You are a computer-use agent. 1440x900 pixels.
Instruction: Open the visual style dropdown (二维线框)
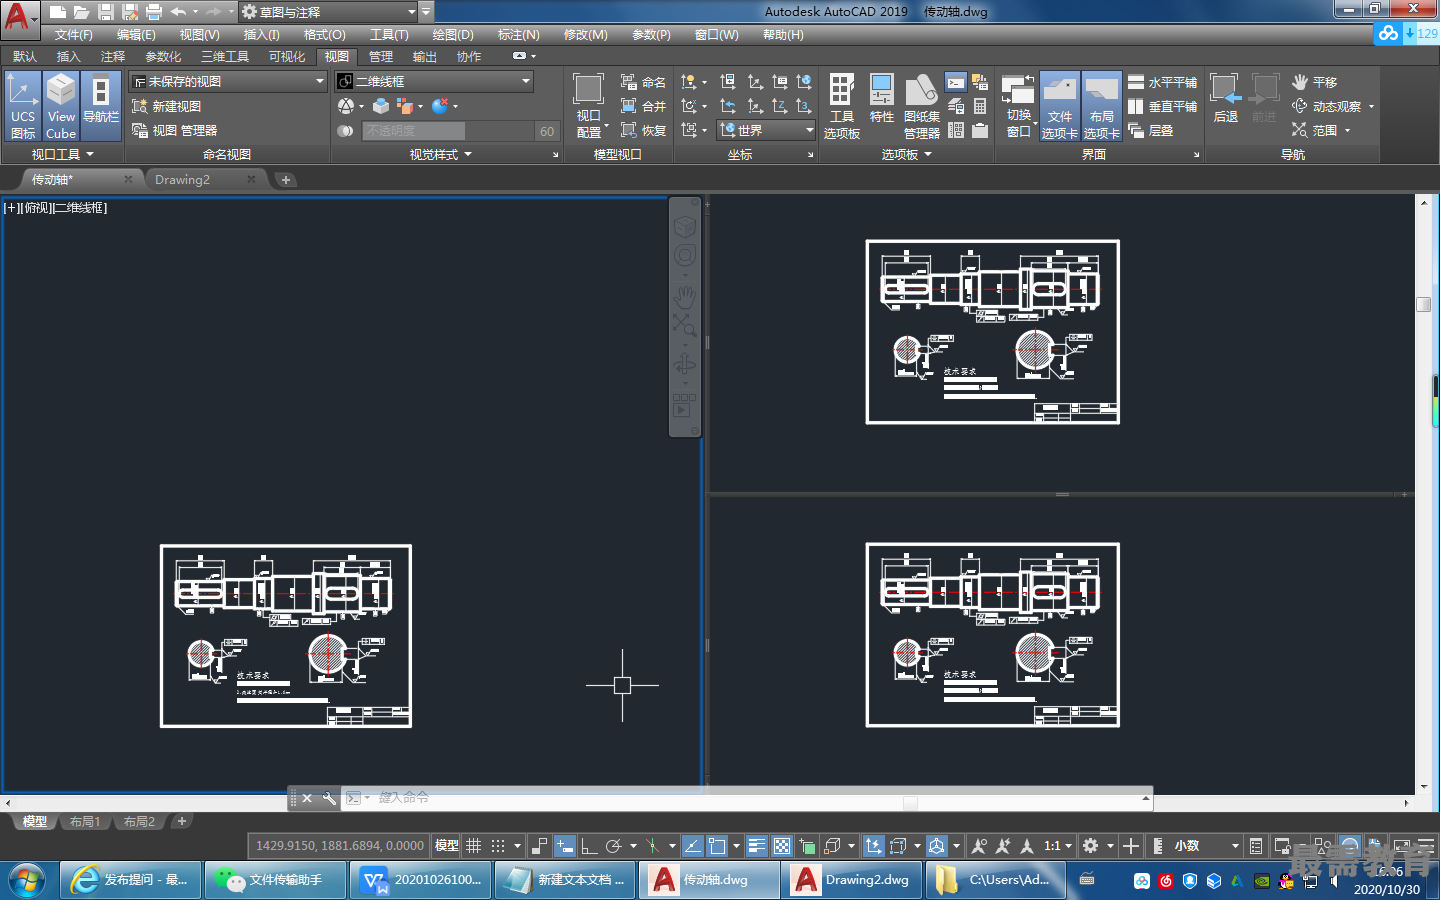(434, 81)
